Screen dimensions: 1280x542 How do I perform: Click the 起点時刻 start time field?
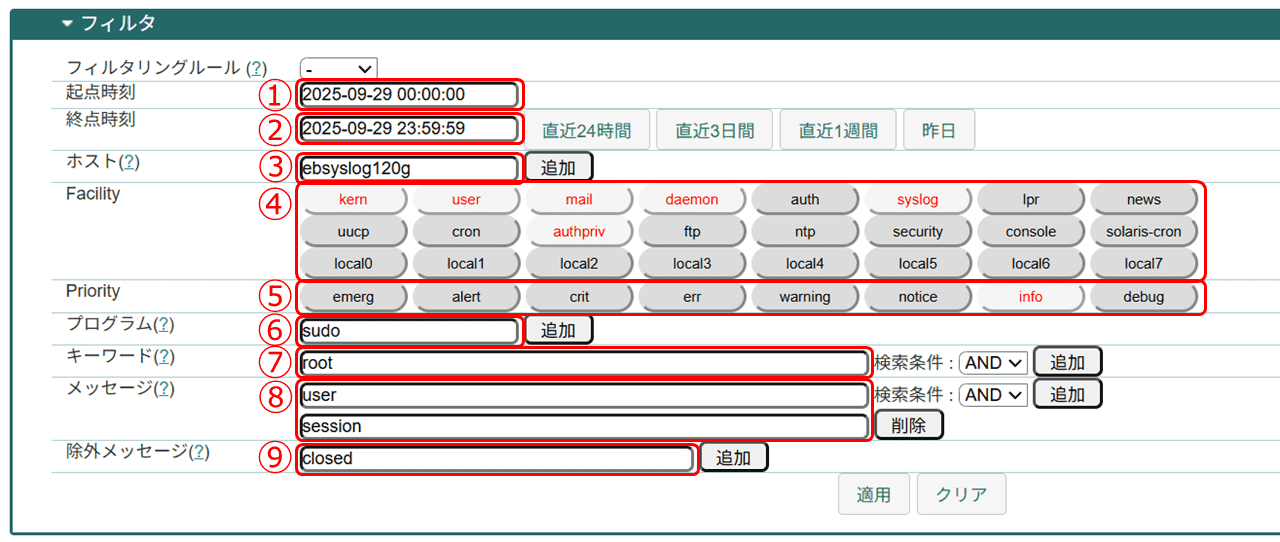point(408,95)
